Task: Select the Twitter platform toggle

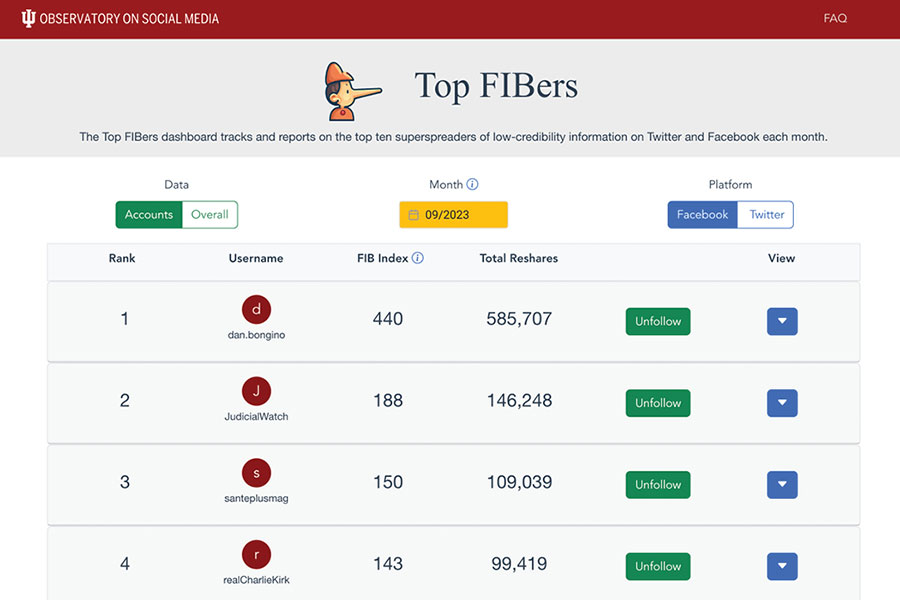Action: pos(766,215)
